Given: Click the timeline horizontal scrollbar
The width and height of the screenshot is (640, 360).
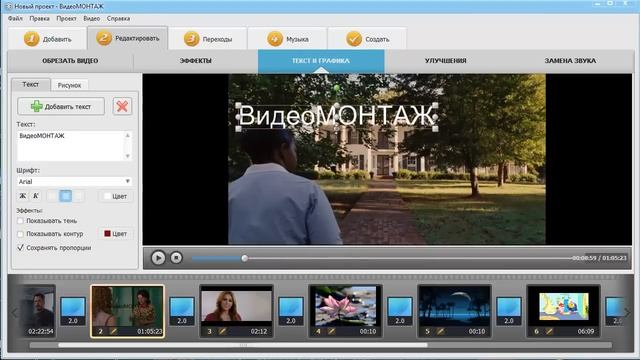Looking at the screenshot, I should [x=243, y=345].
